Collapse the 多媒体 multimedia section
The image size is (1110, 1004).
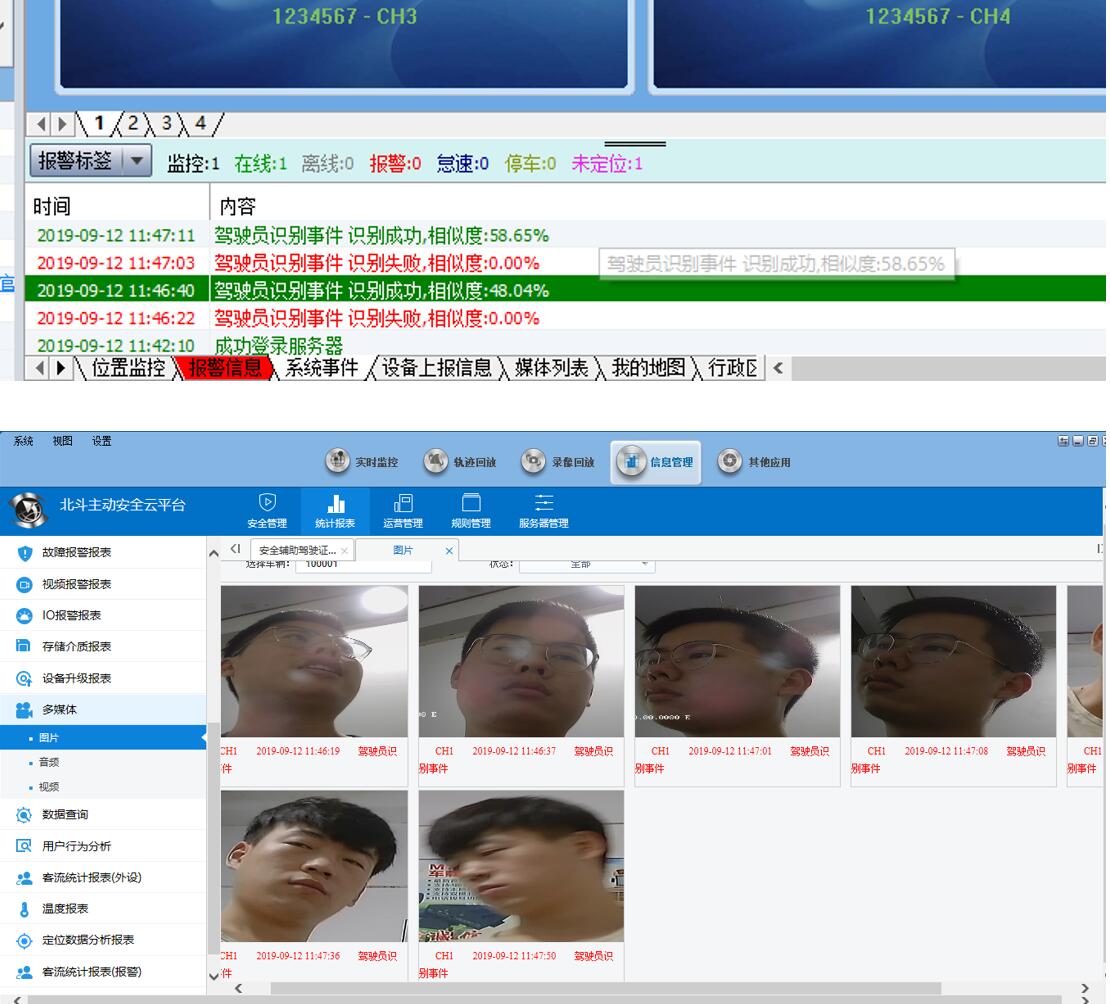tap(59, 709)
